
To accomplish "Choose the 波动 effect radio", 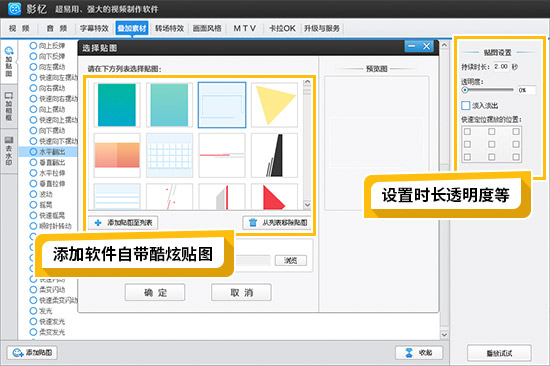I will click(33, 194).
